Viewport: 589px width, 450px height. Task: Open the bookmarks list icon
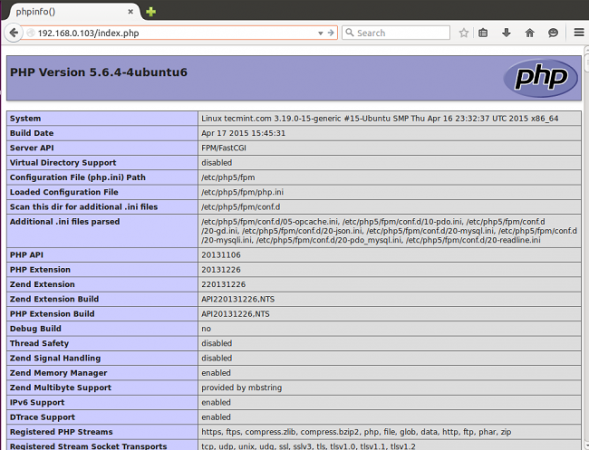[x=483, y=33]
